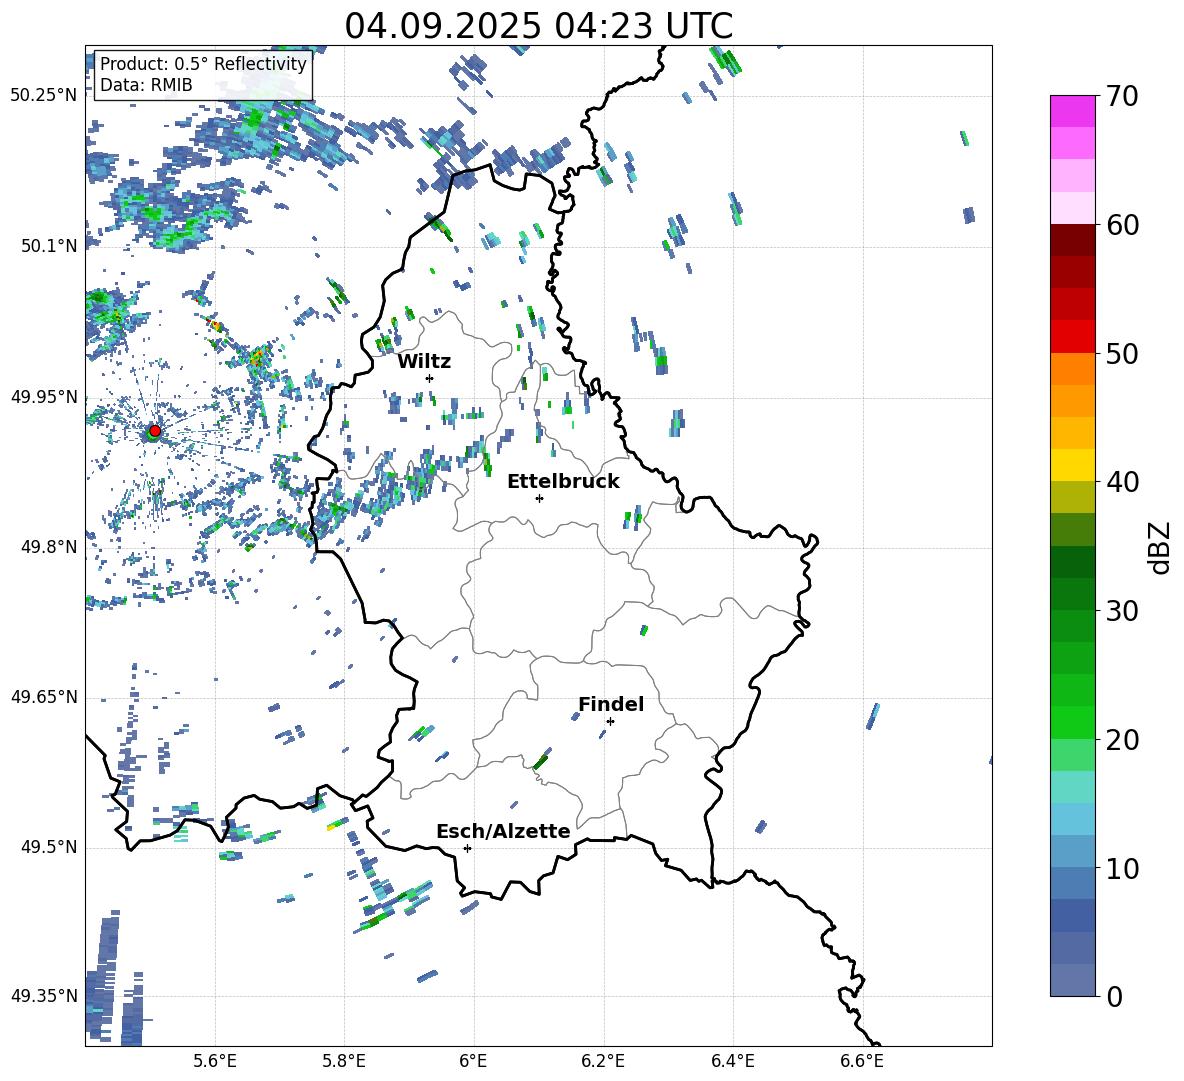
Task: Click the 49.5°N latitude label
Action: (49, 847)
